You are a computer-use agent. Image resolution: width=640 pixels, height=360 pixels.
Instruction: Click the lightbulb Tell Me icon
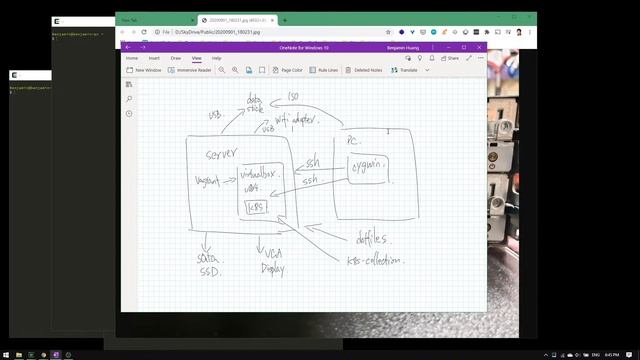420,58
